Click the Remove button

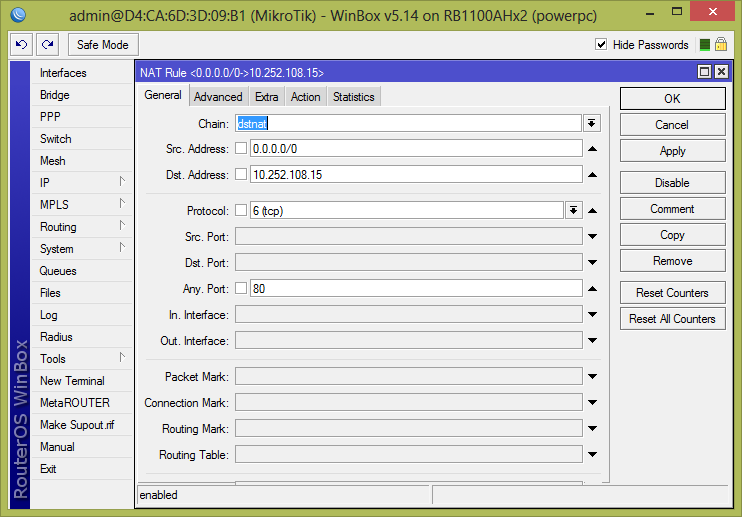(x=672, y=261)
